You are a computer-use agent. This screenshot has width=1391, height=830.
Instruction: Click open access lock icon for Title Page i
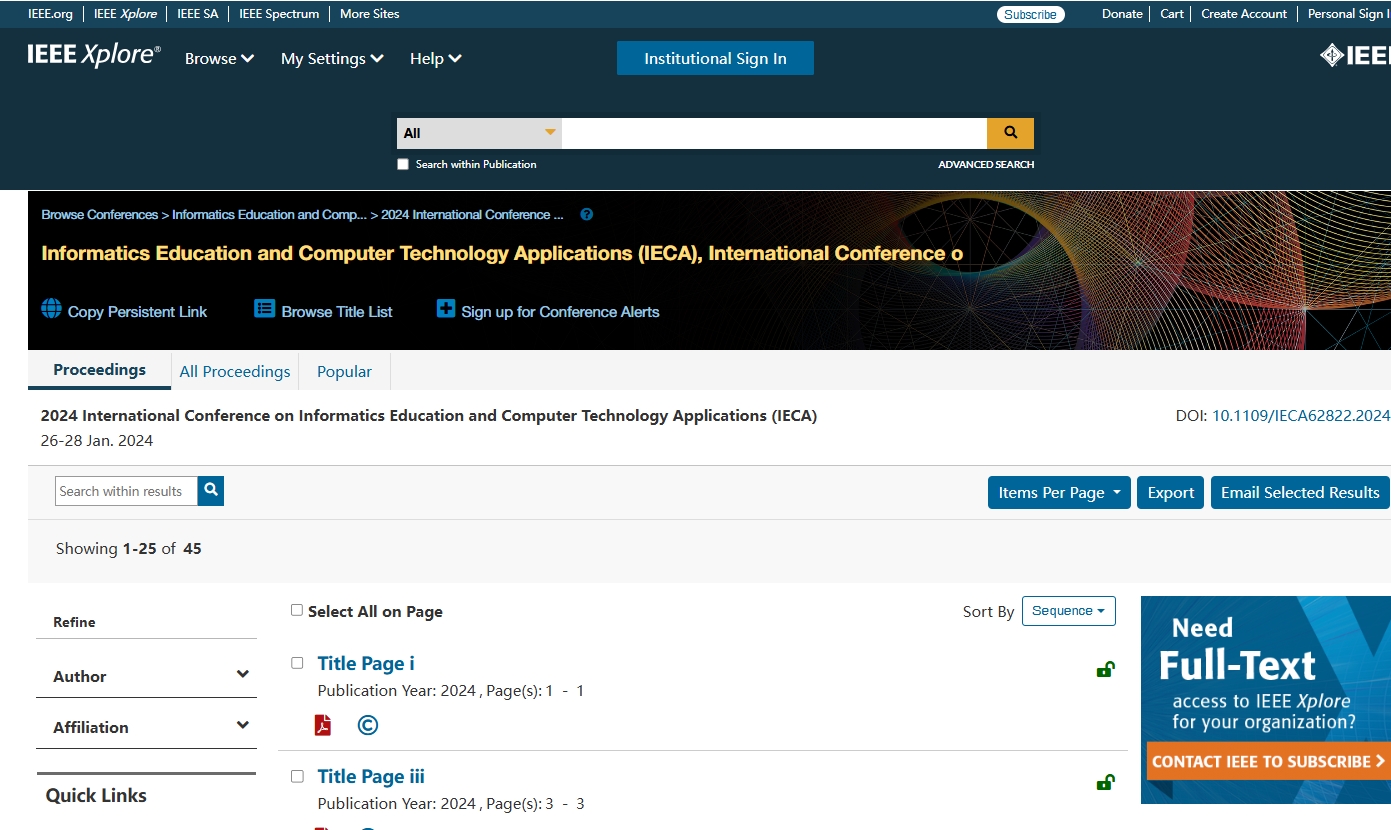(1105, 669)
